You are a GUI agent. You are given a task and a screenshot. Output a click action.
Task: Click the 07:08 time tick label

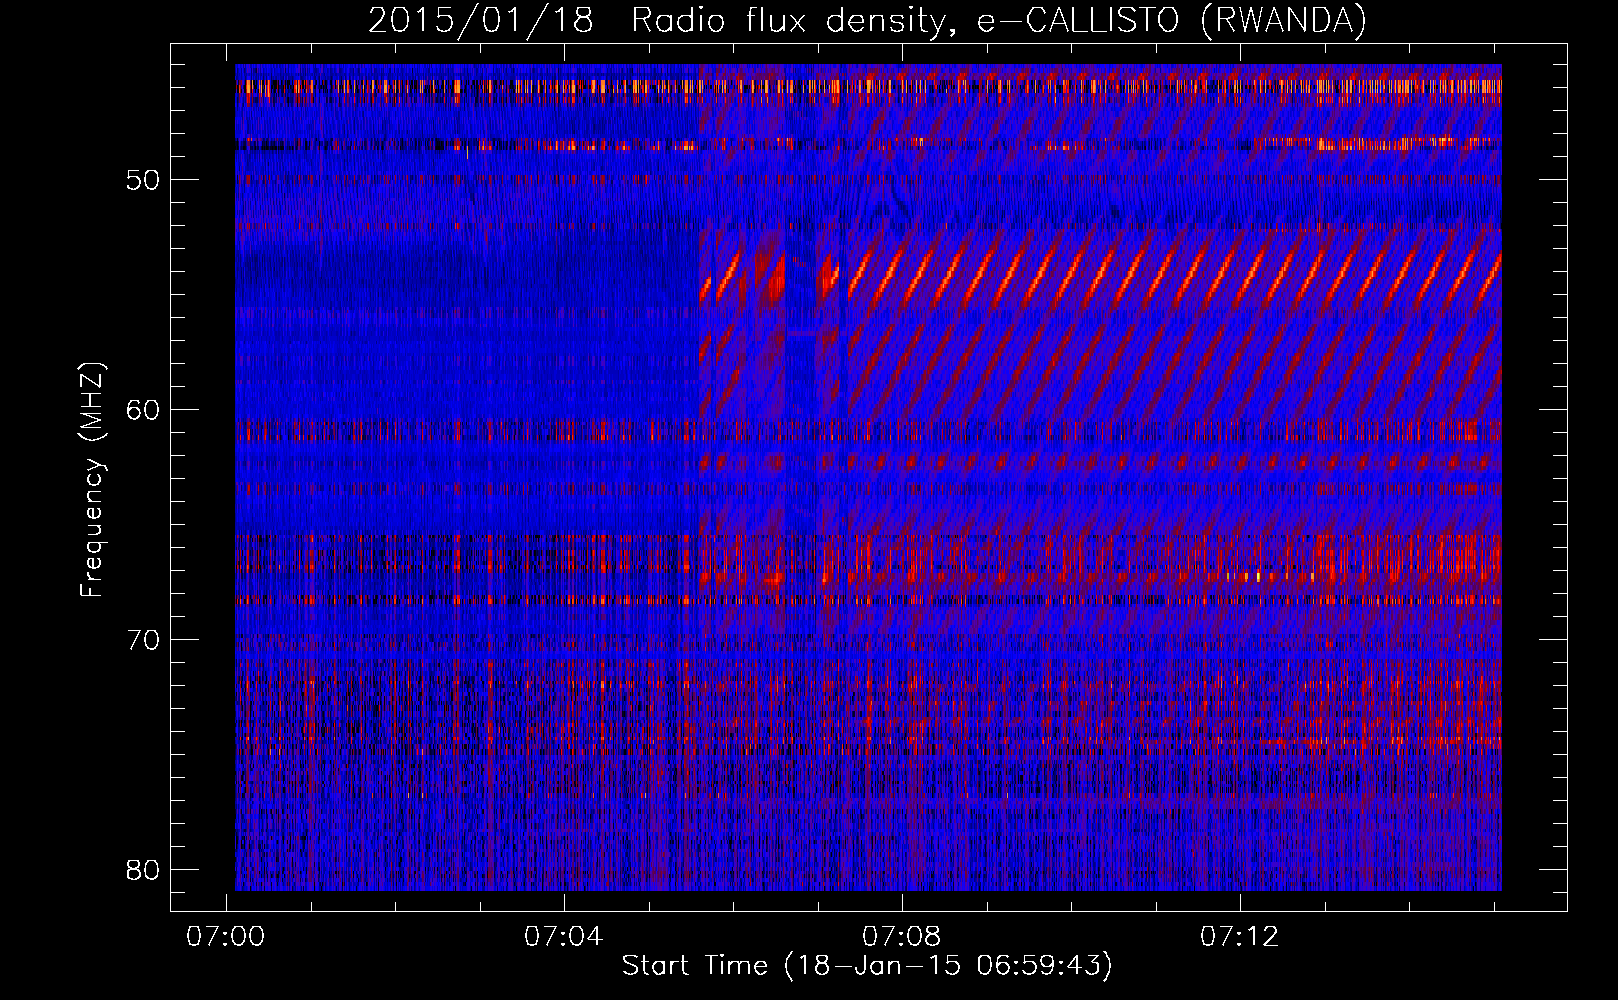(902, 937)
